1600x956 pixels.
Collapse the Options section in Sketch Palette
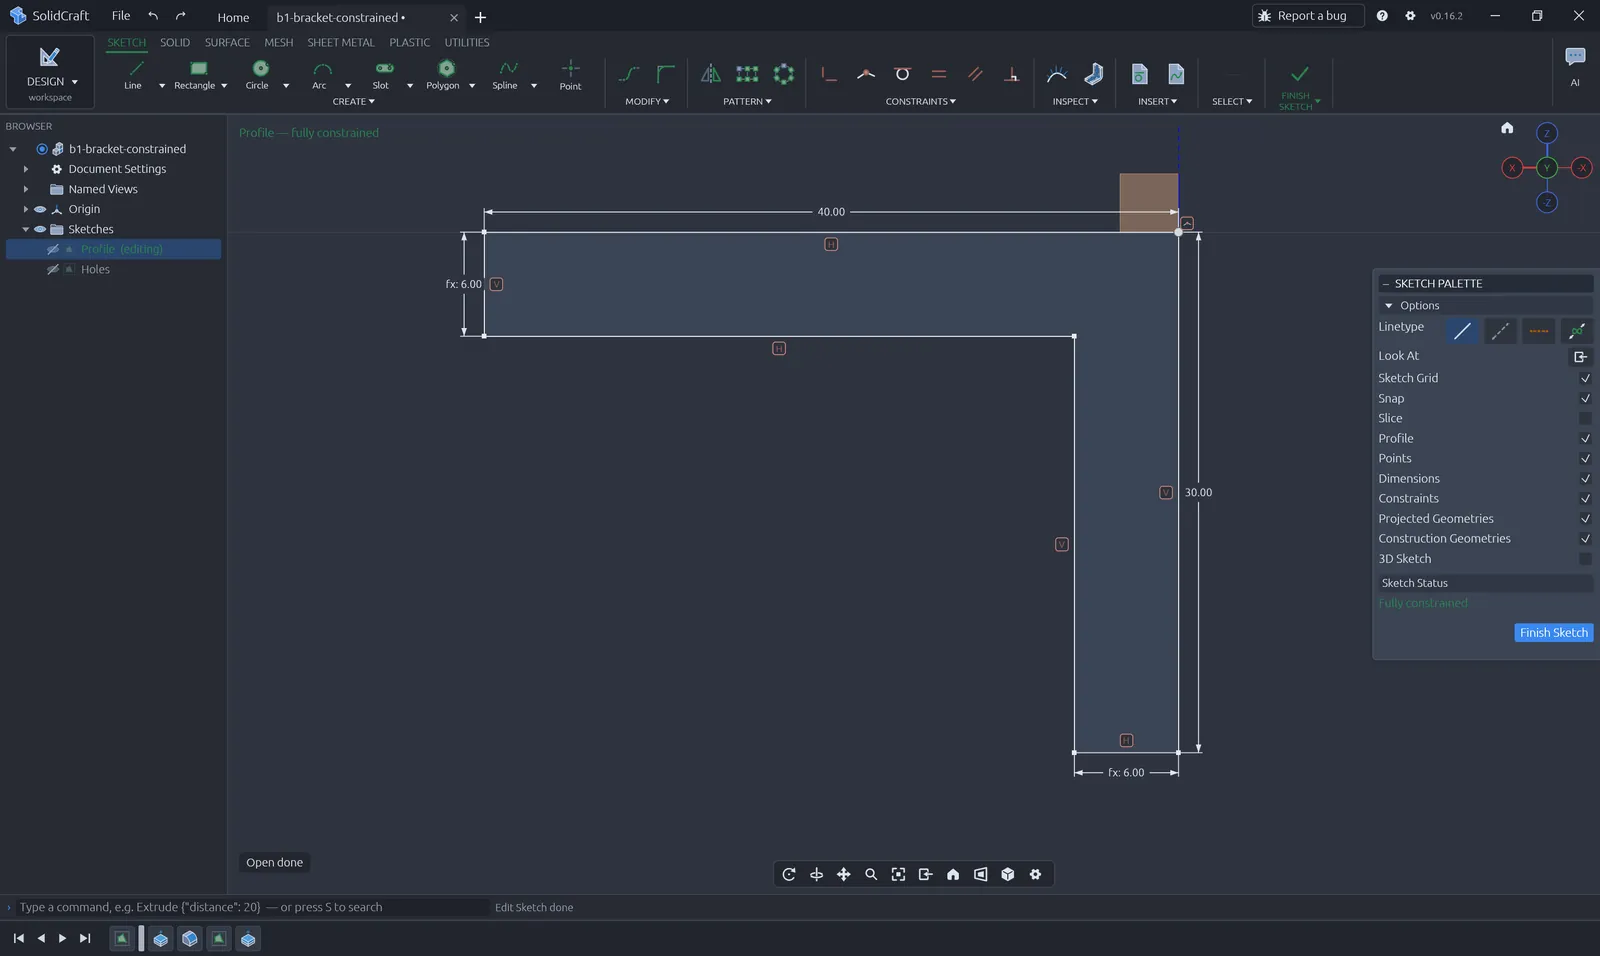[x=1388, y=306]
